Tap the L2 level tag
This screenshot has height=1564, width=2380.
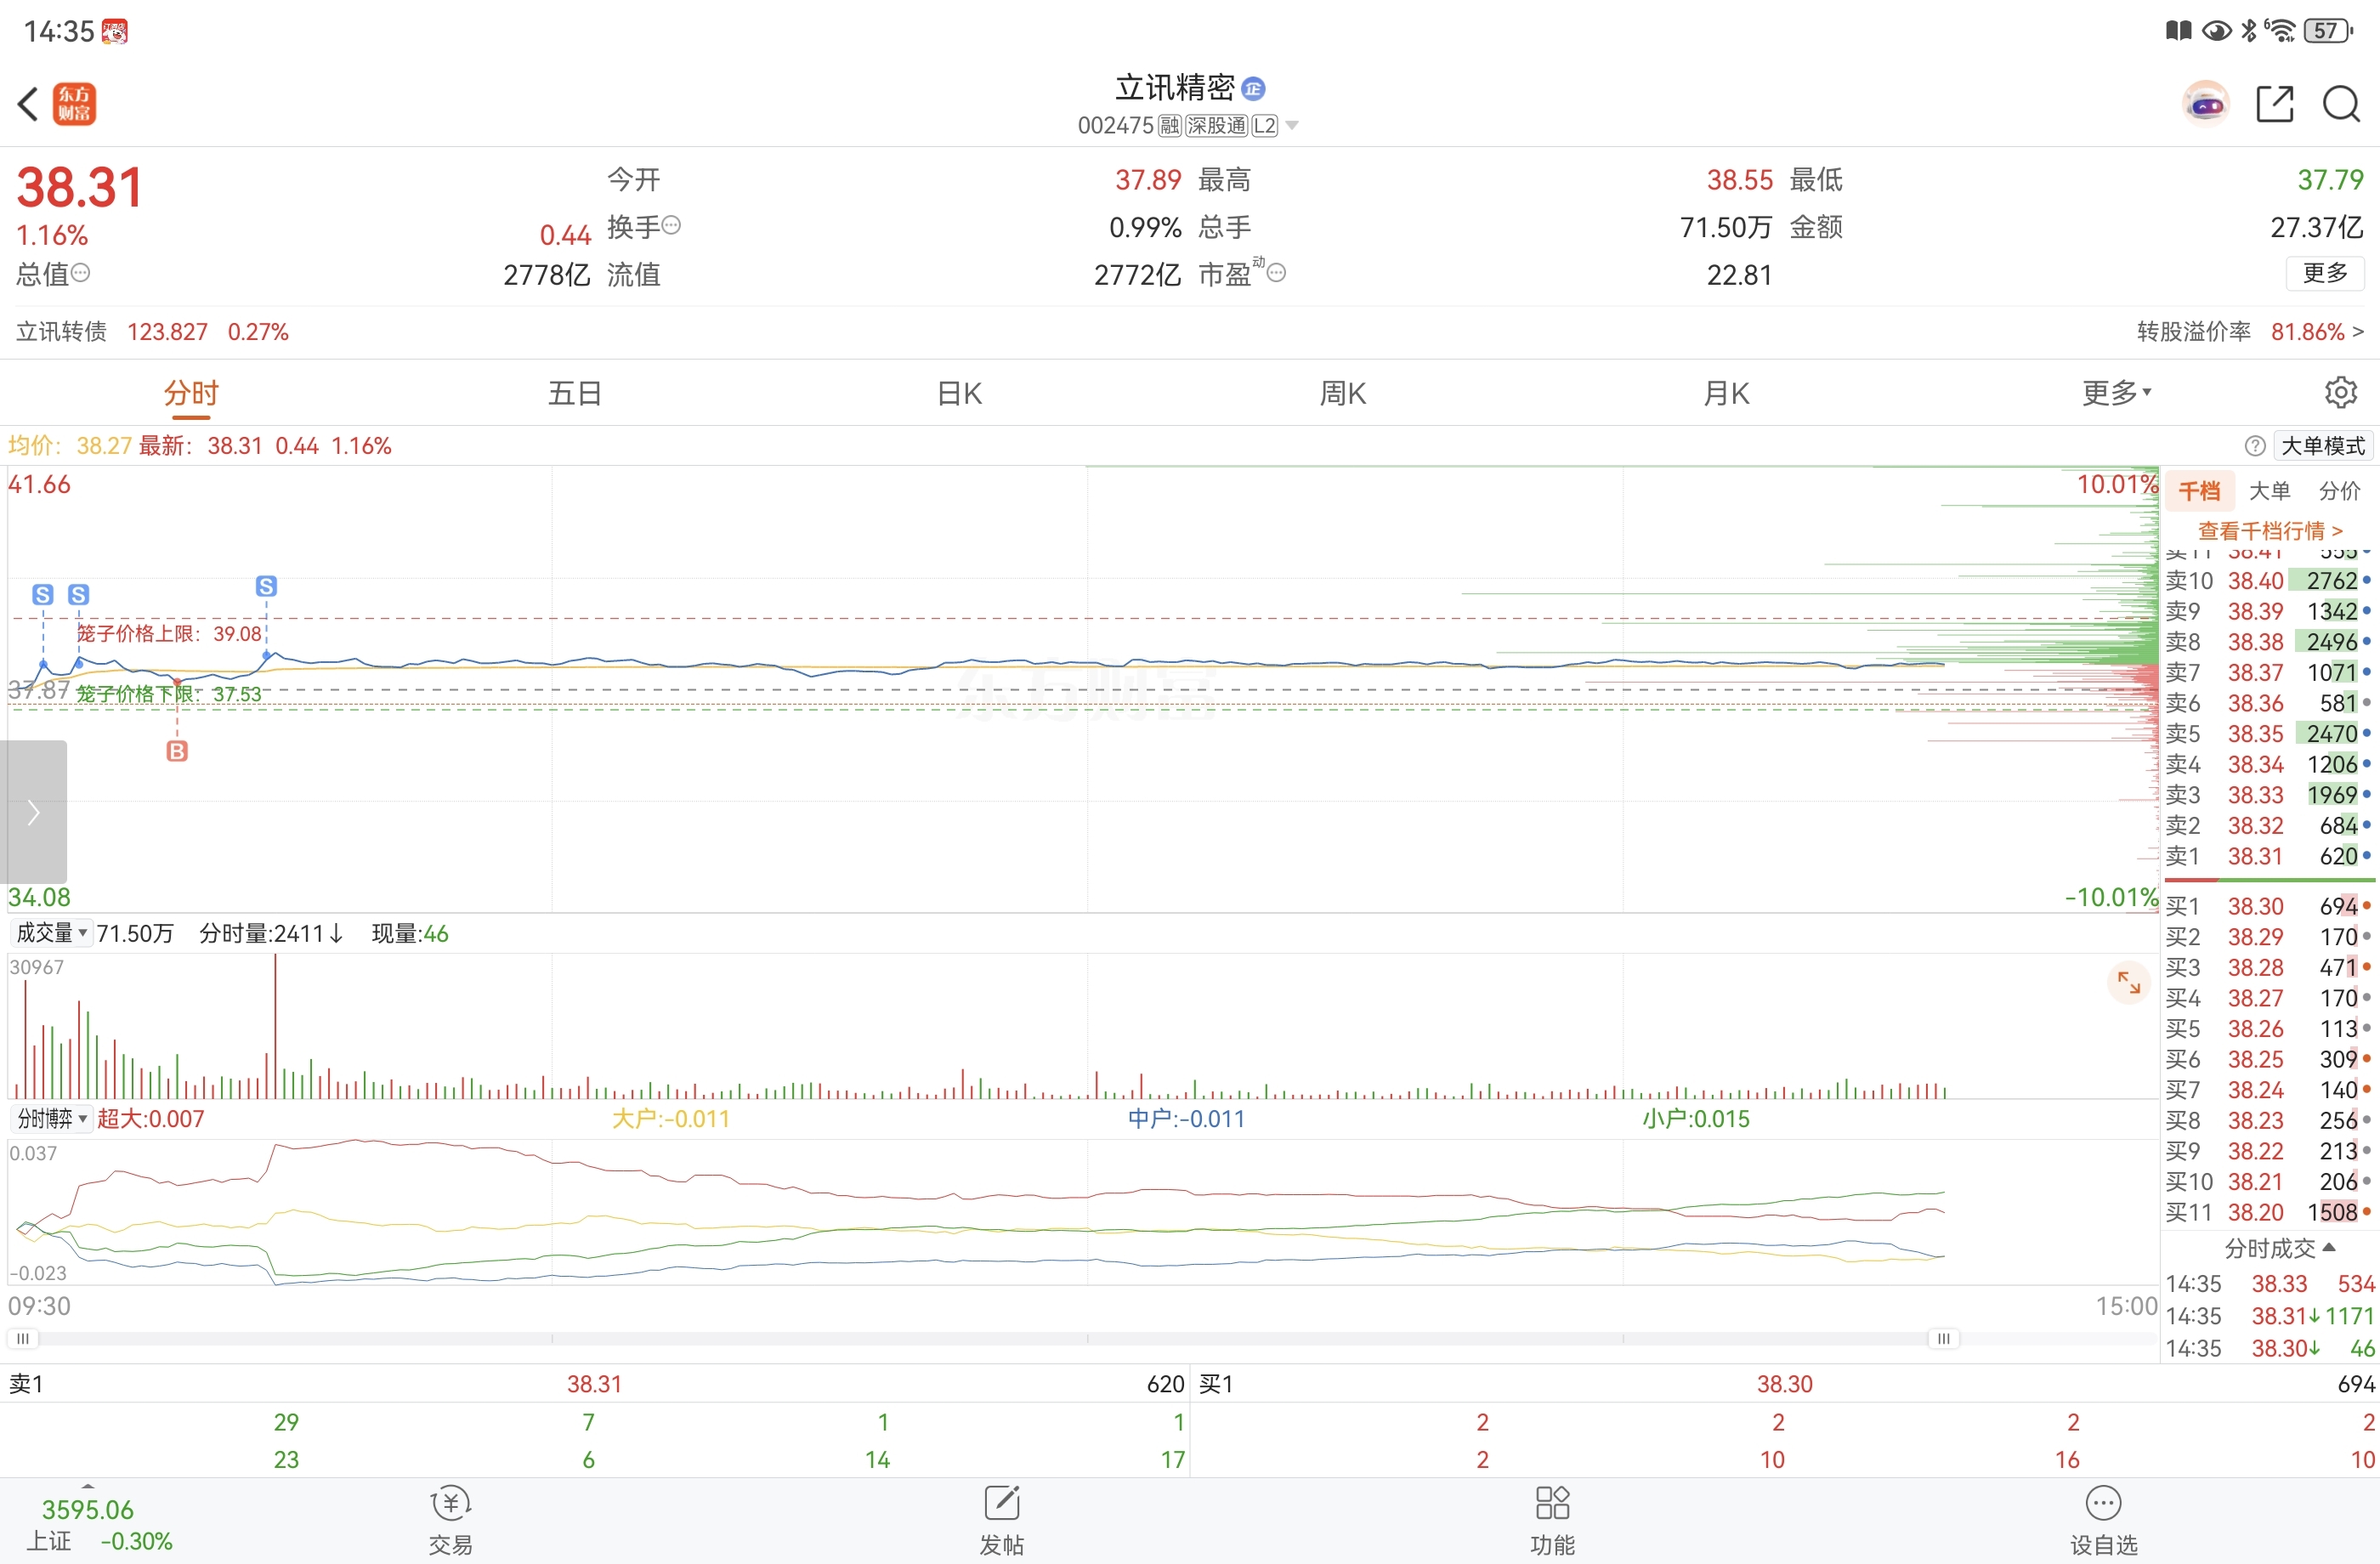pyautogui.click(x=1264, y=126)
